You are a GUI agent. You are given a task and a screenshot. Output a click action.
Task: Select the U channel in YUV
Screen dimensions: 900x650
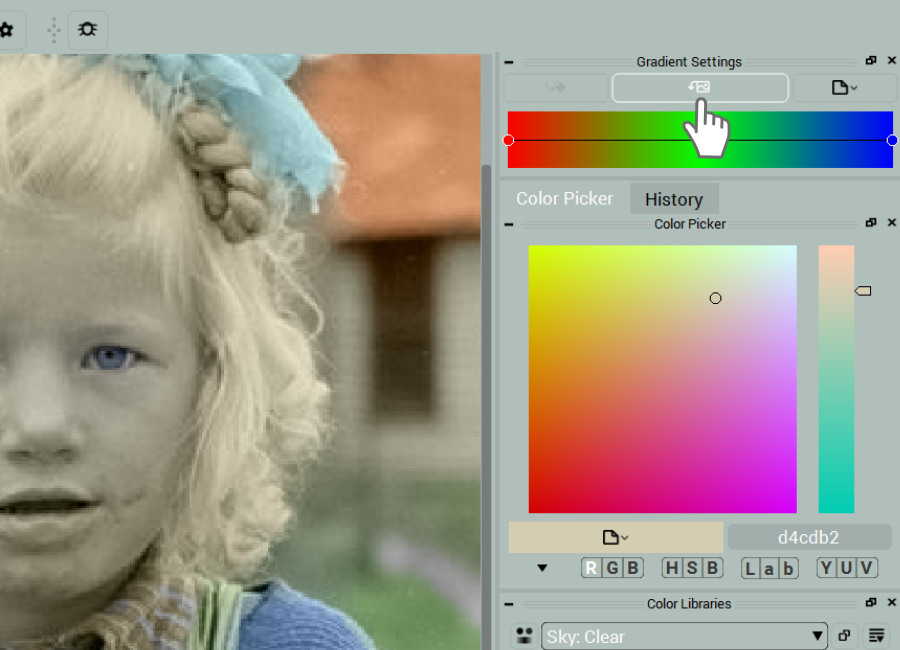click(847, 568)
